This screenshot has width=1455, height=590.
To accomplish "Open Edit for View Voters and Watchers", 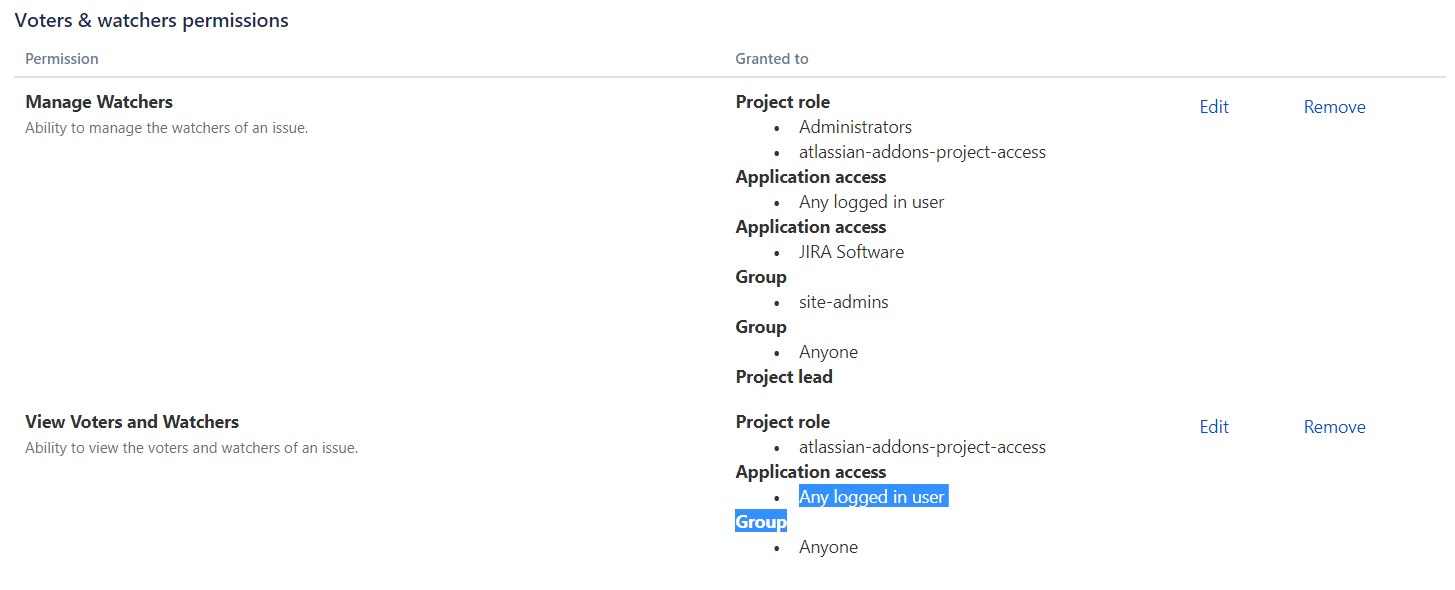I will tap(1214, 427).
